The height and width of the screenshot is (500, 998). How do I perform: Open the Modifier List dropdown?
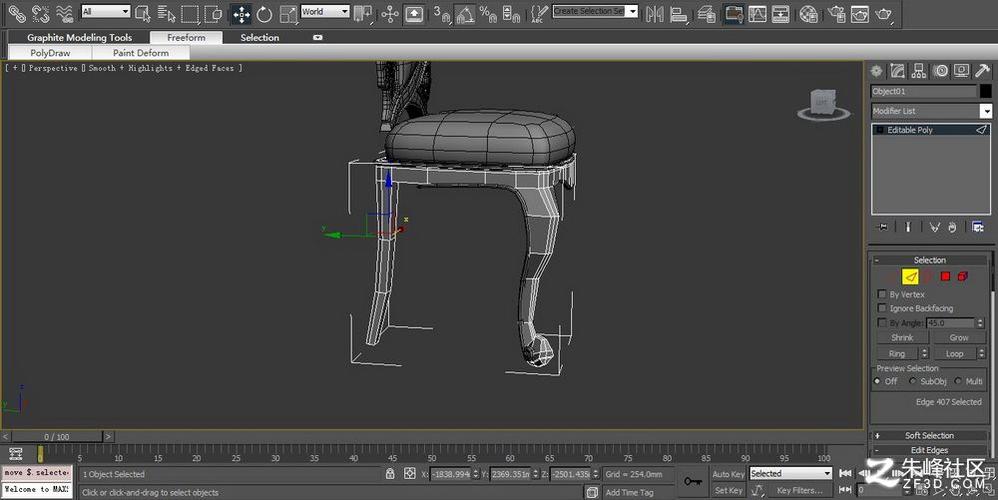[931, 111]
